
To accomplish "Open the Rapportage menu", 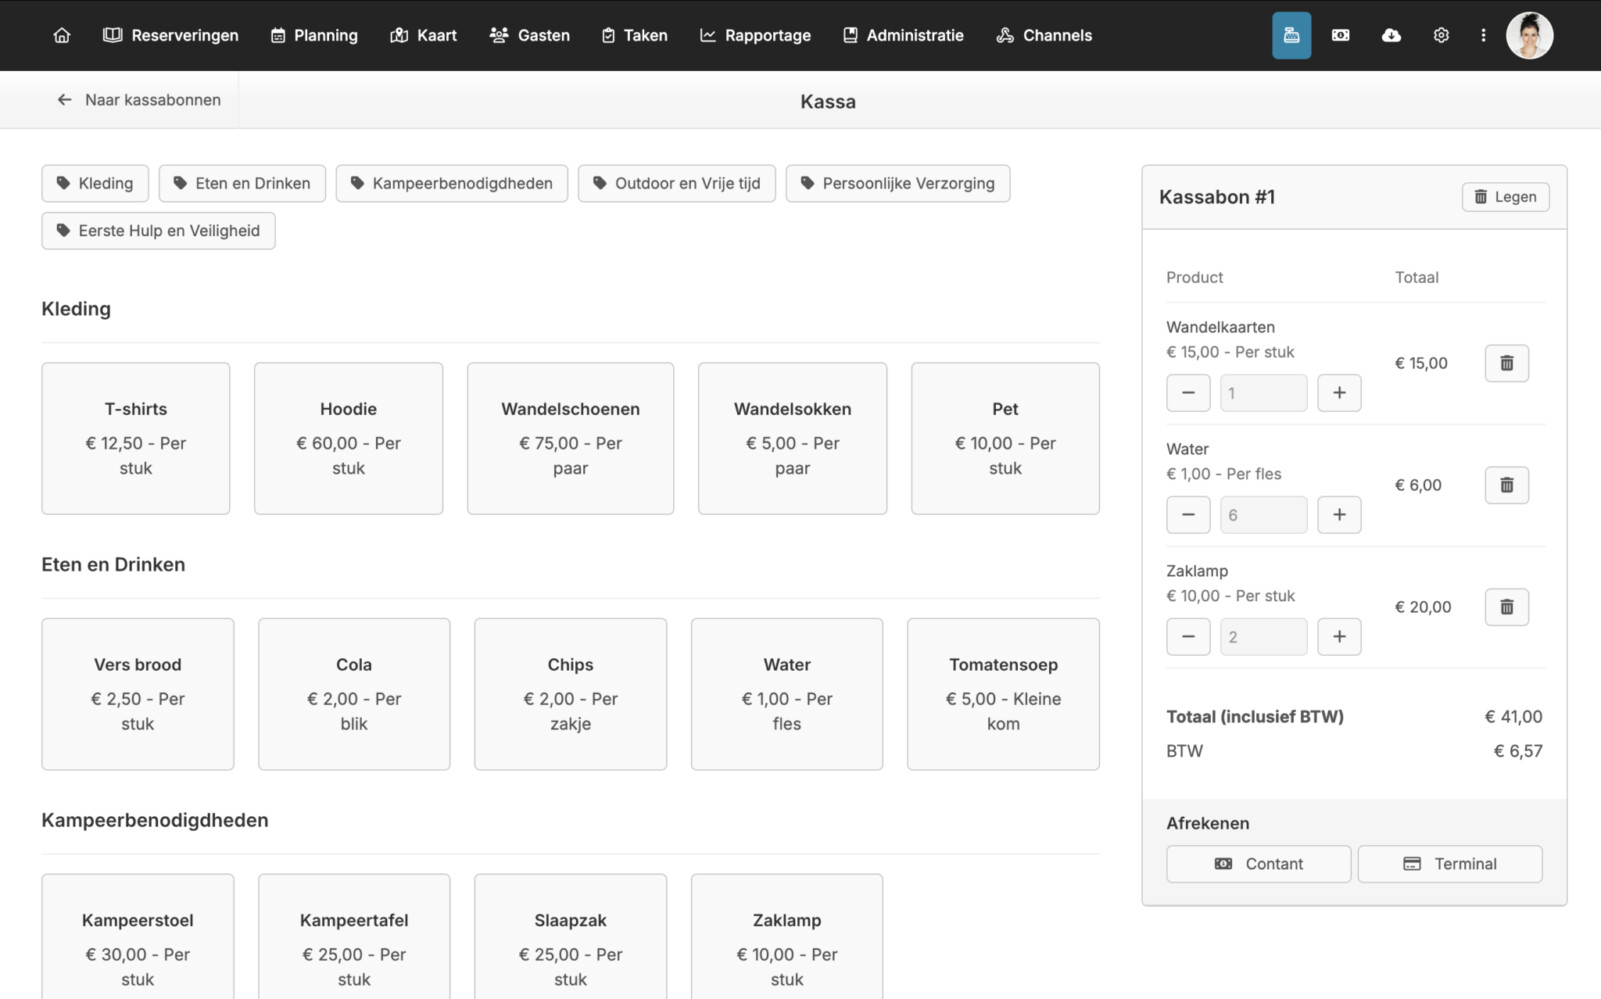I will pos(755,35).
